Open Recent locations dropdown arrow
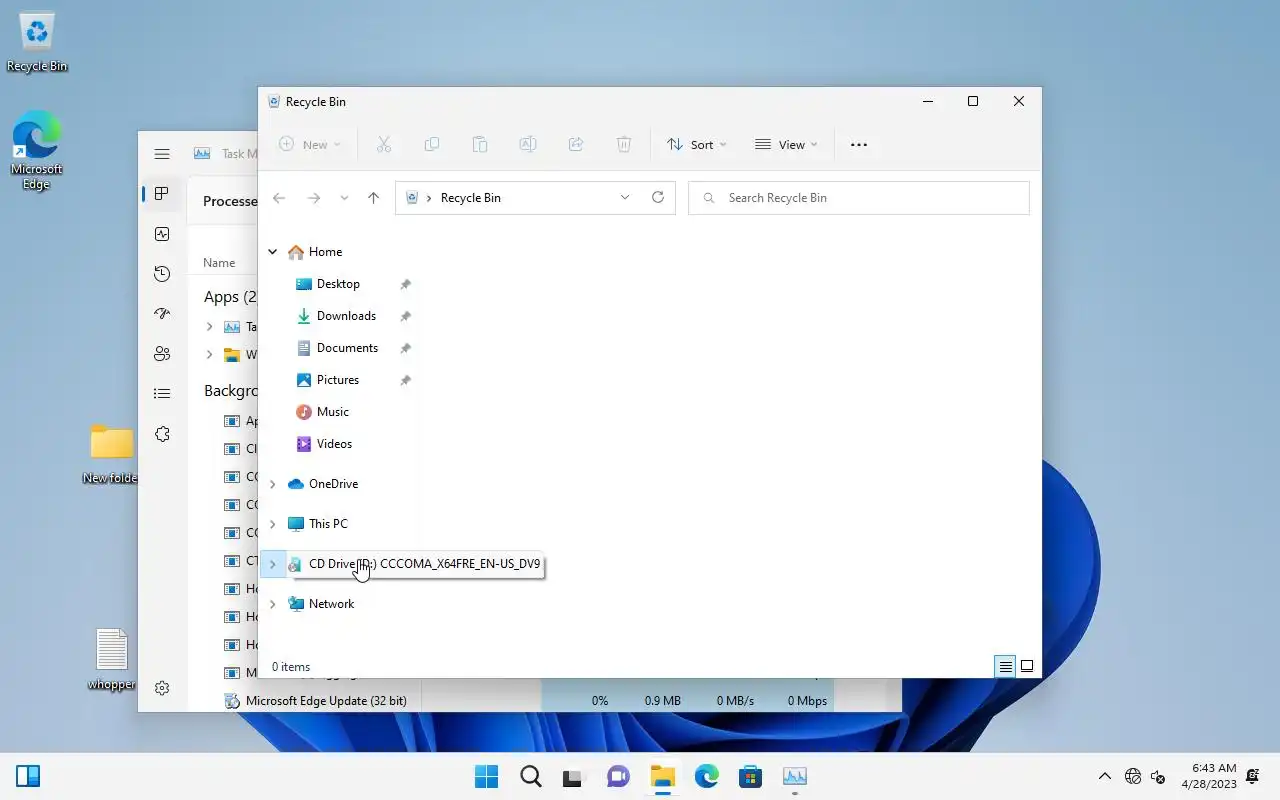Viewport: 1280px width, 800px height. [x=344, y=198]
